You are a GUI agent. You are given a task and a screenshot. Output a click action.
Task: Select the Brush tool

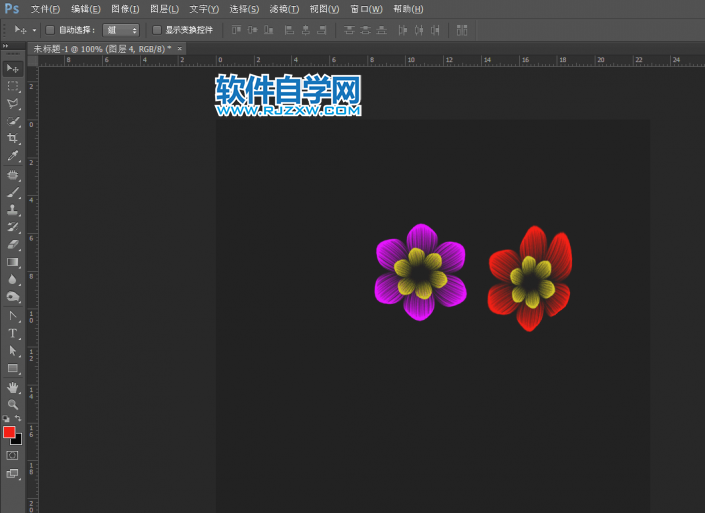click(x=13, y=191)
